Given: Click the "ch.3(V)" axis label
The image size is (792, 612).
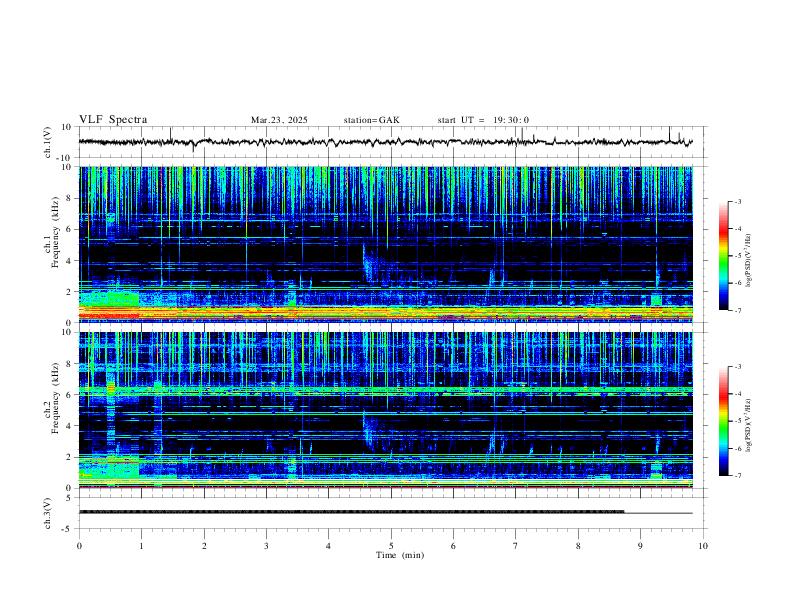Looking at the screenshot, I should click(x=48, y=513).
